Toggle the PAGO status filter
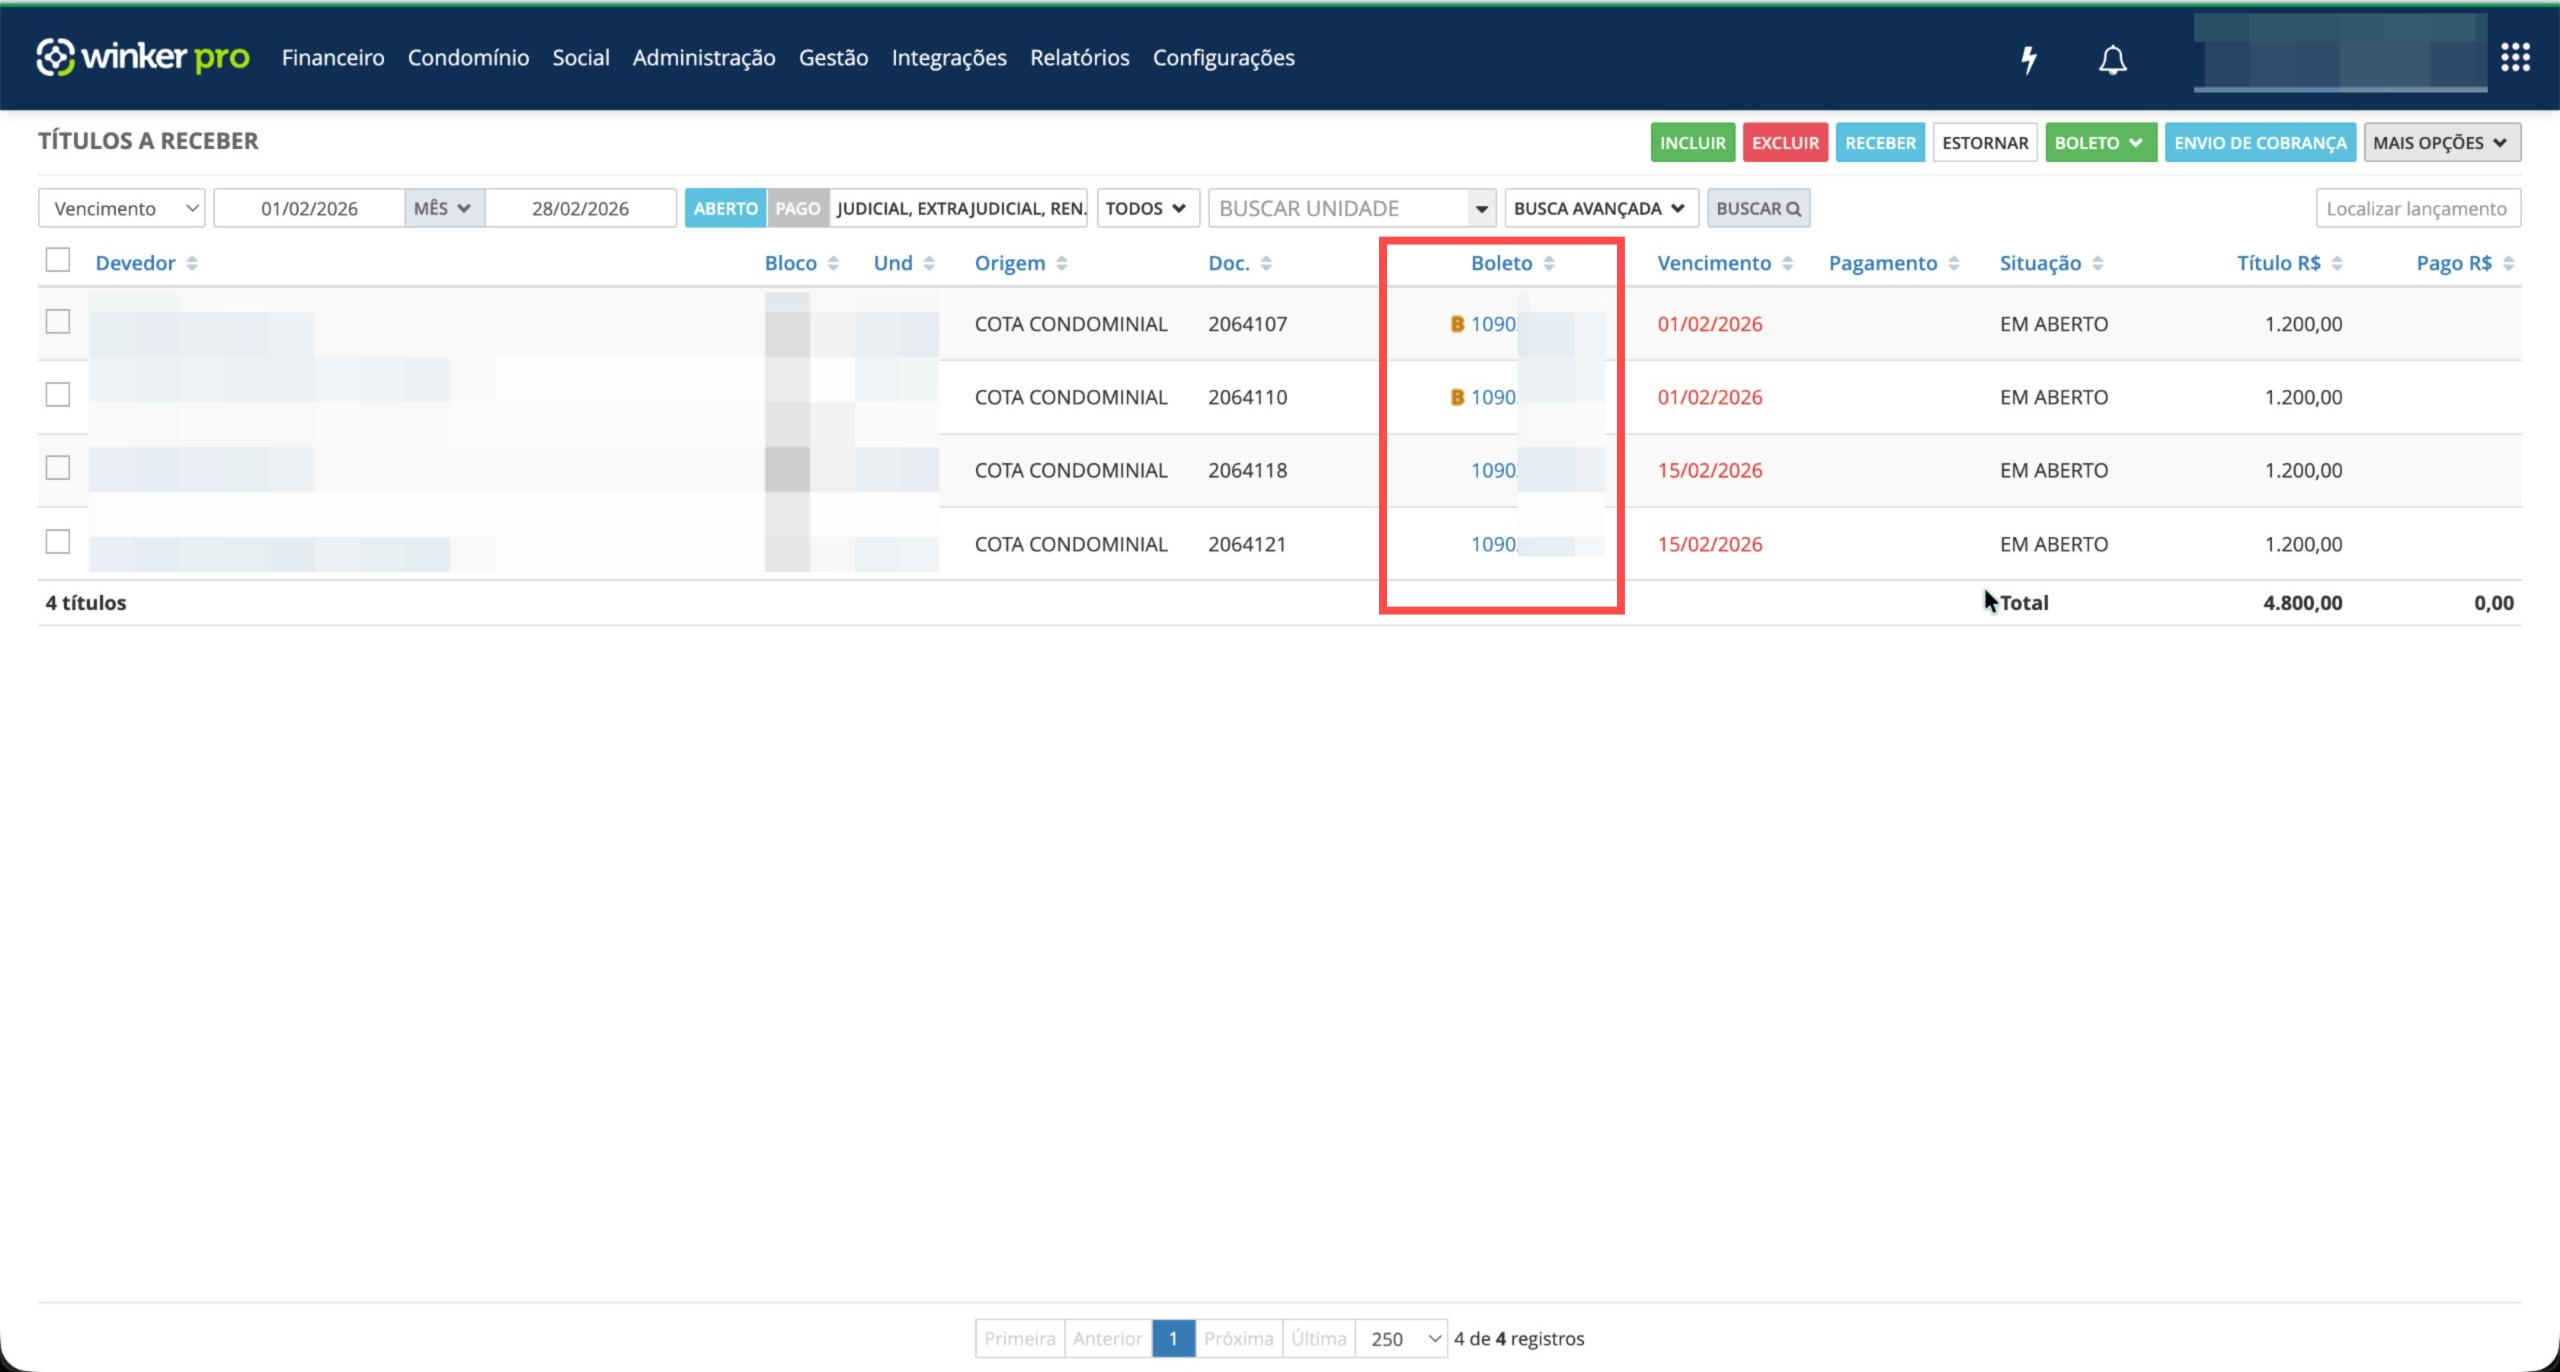Screen dimensions: 2560x1372 pyautogui.click(x=797, y=208)
